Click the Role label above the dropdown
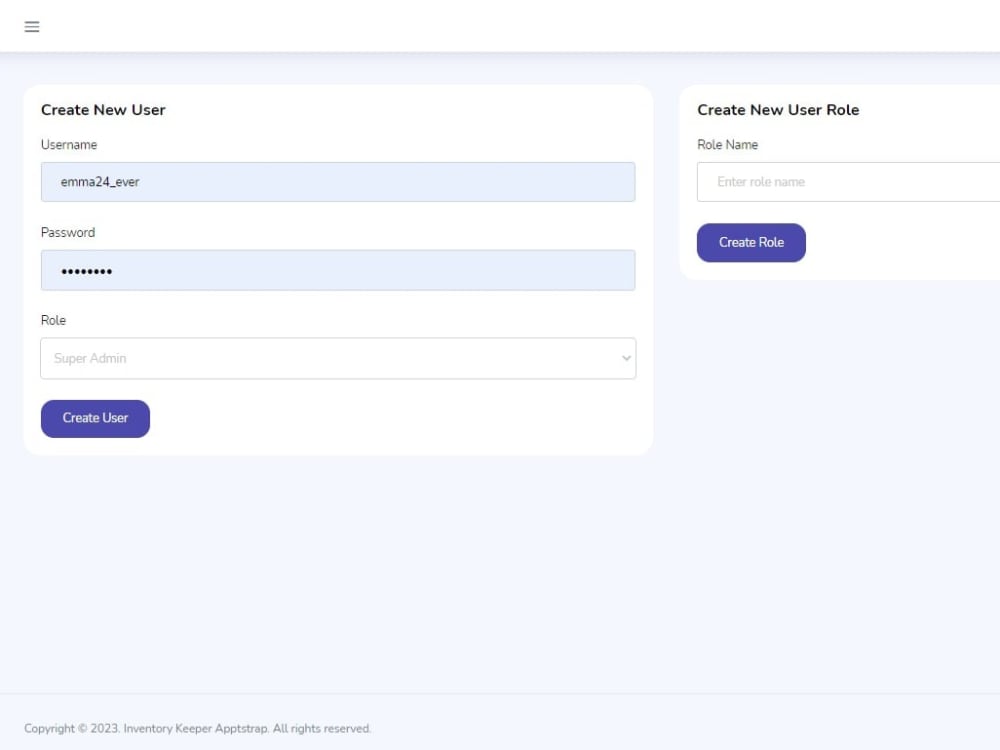This screenshot has width=1000, height=750. click(x=53, y=320)
